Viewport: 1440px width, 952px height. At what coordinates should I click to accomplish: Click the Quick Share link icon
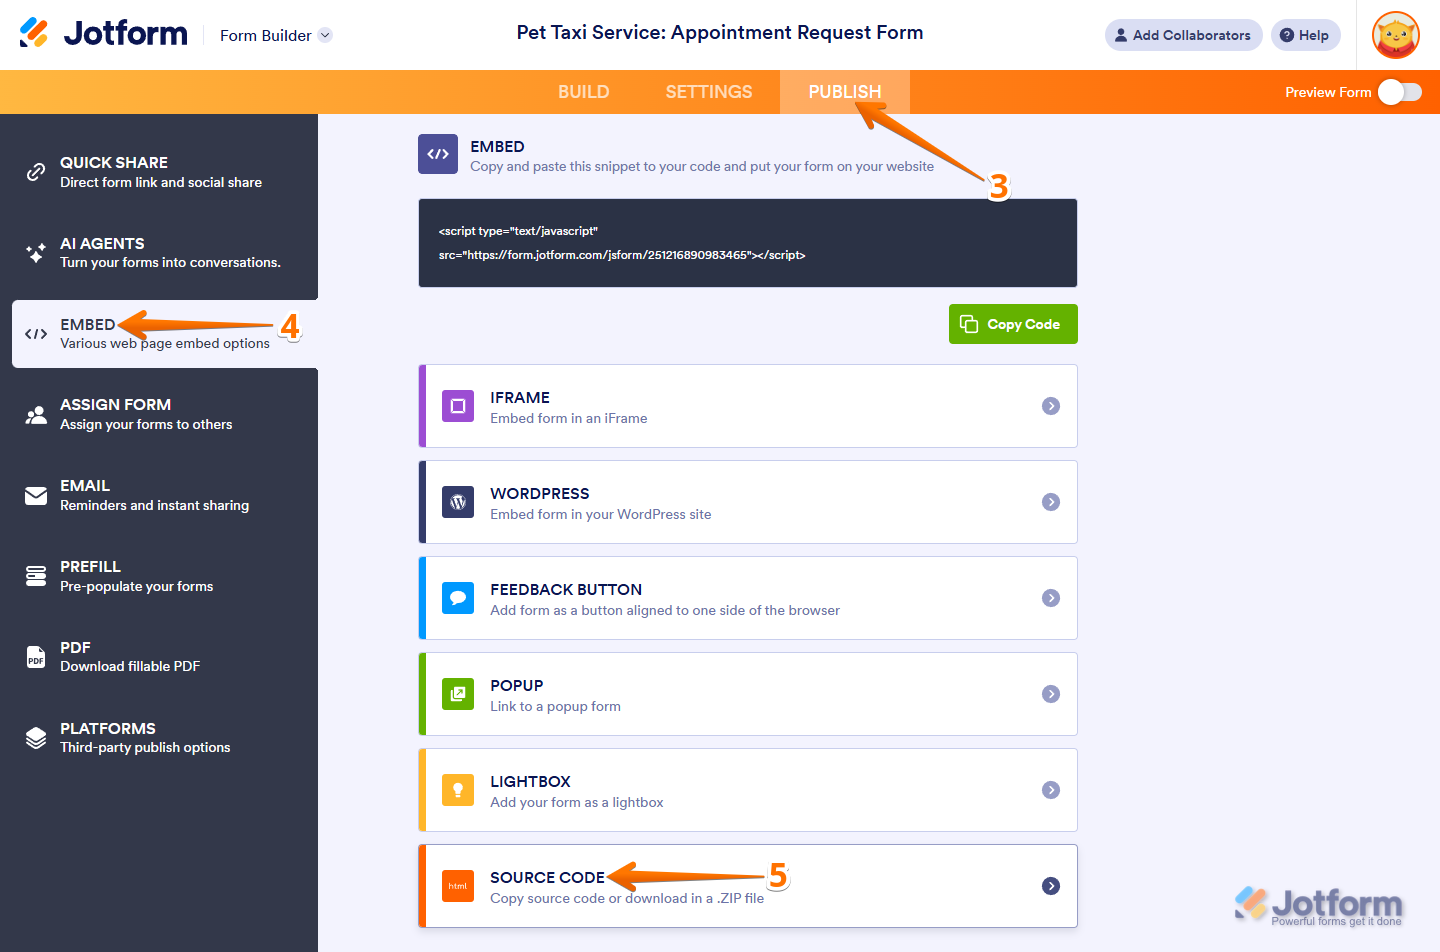tap(36, 172)
